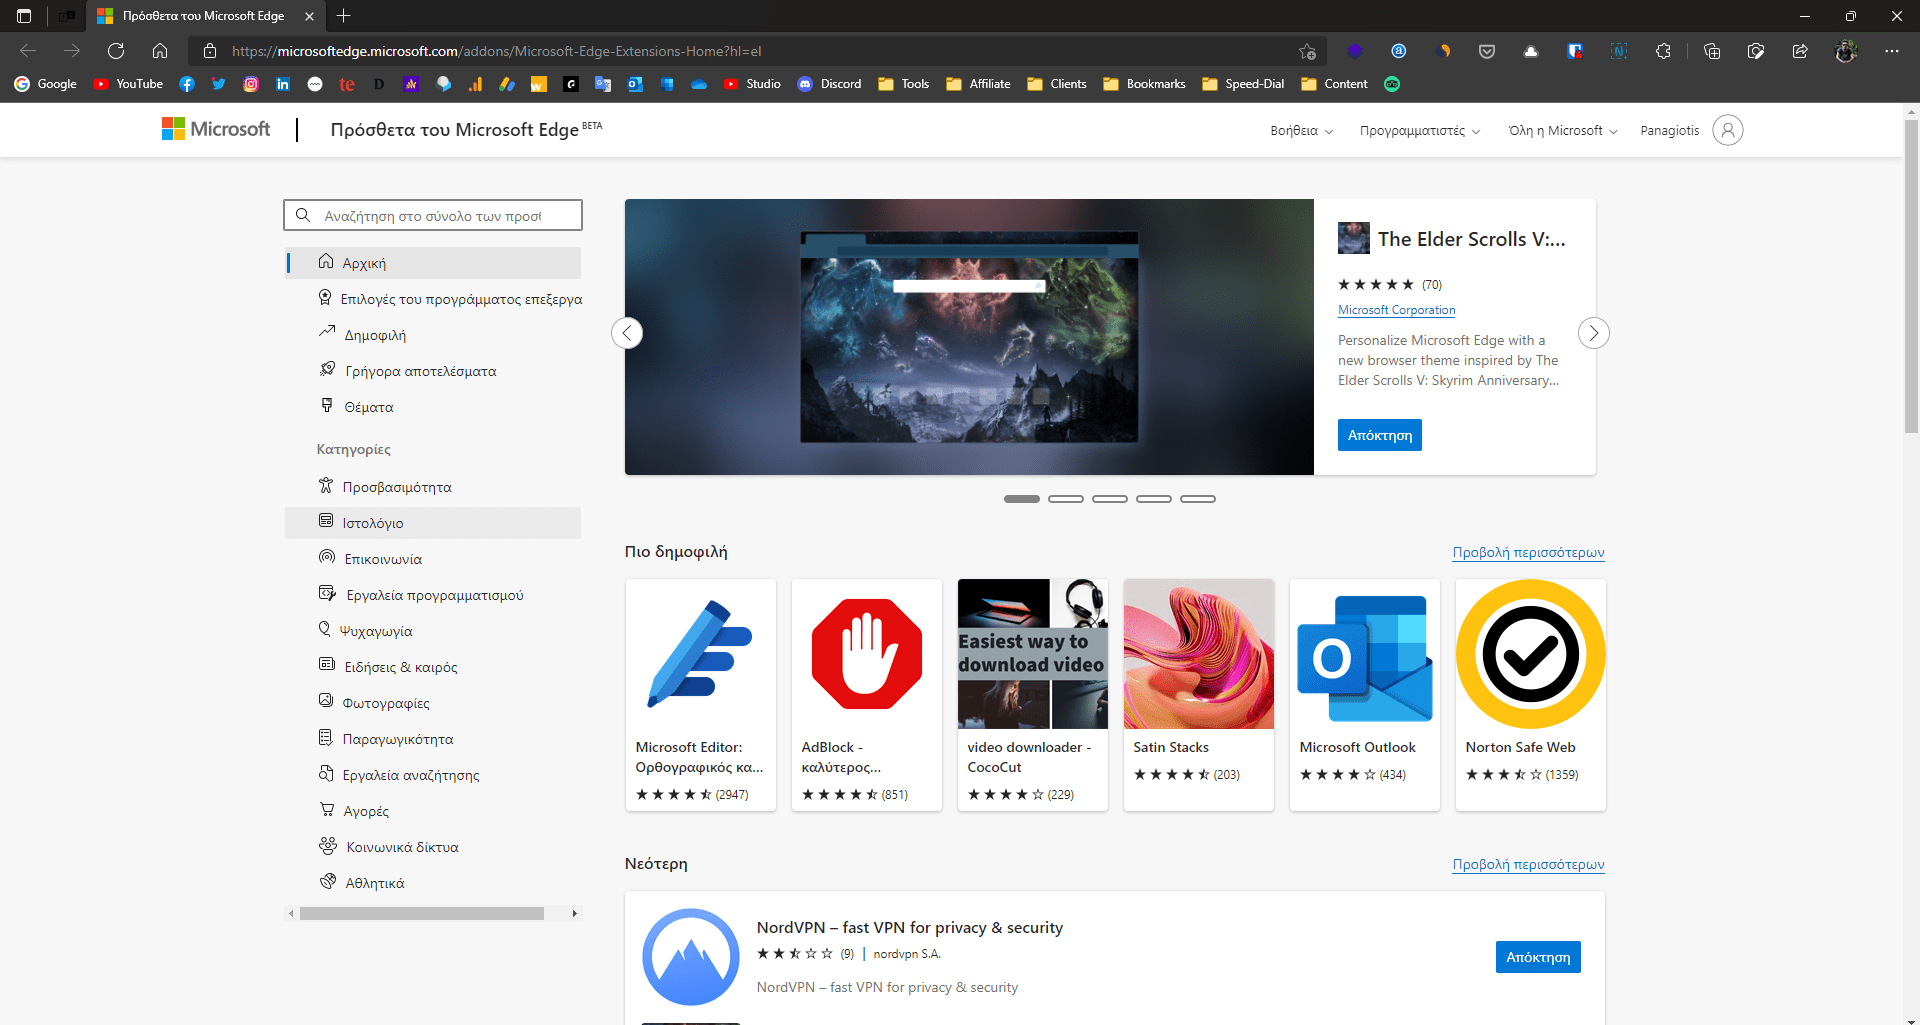Screen dimensions: 1920x1025
Task: Click the browser refresh icon
Action: 116,51
